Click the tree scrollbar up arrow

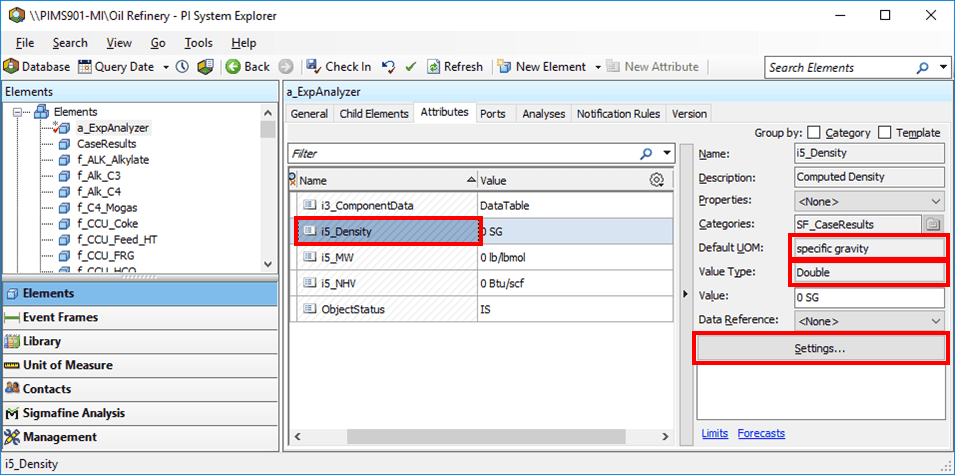tap(267, 113)
